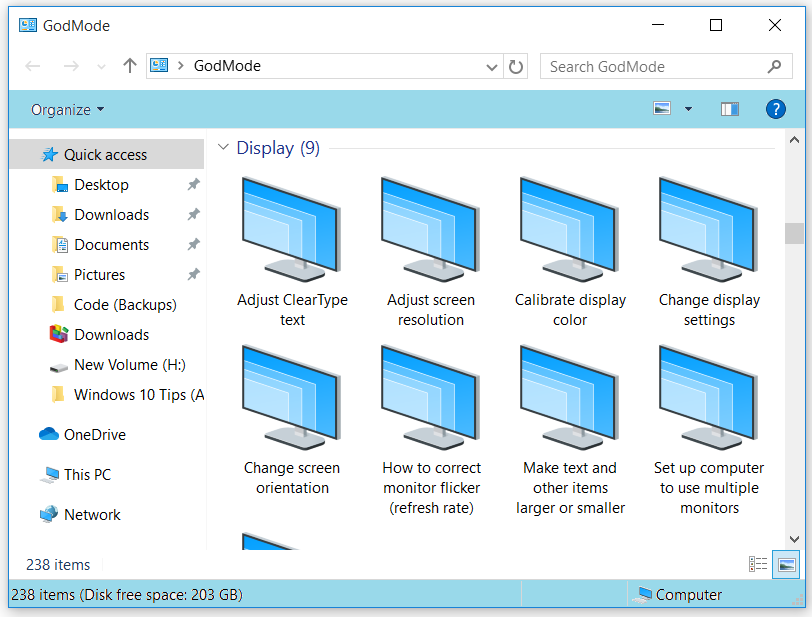The width and height of the screenshot is (812, 617).
Task: Open Documents in the sidebar
Action: click(112, 245)
